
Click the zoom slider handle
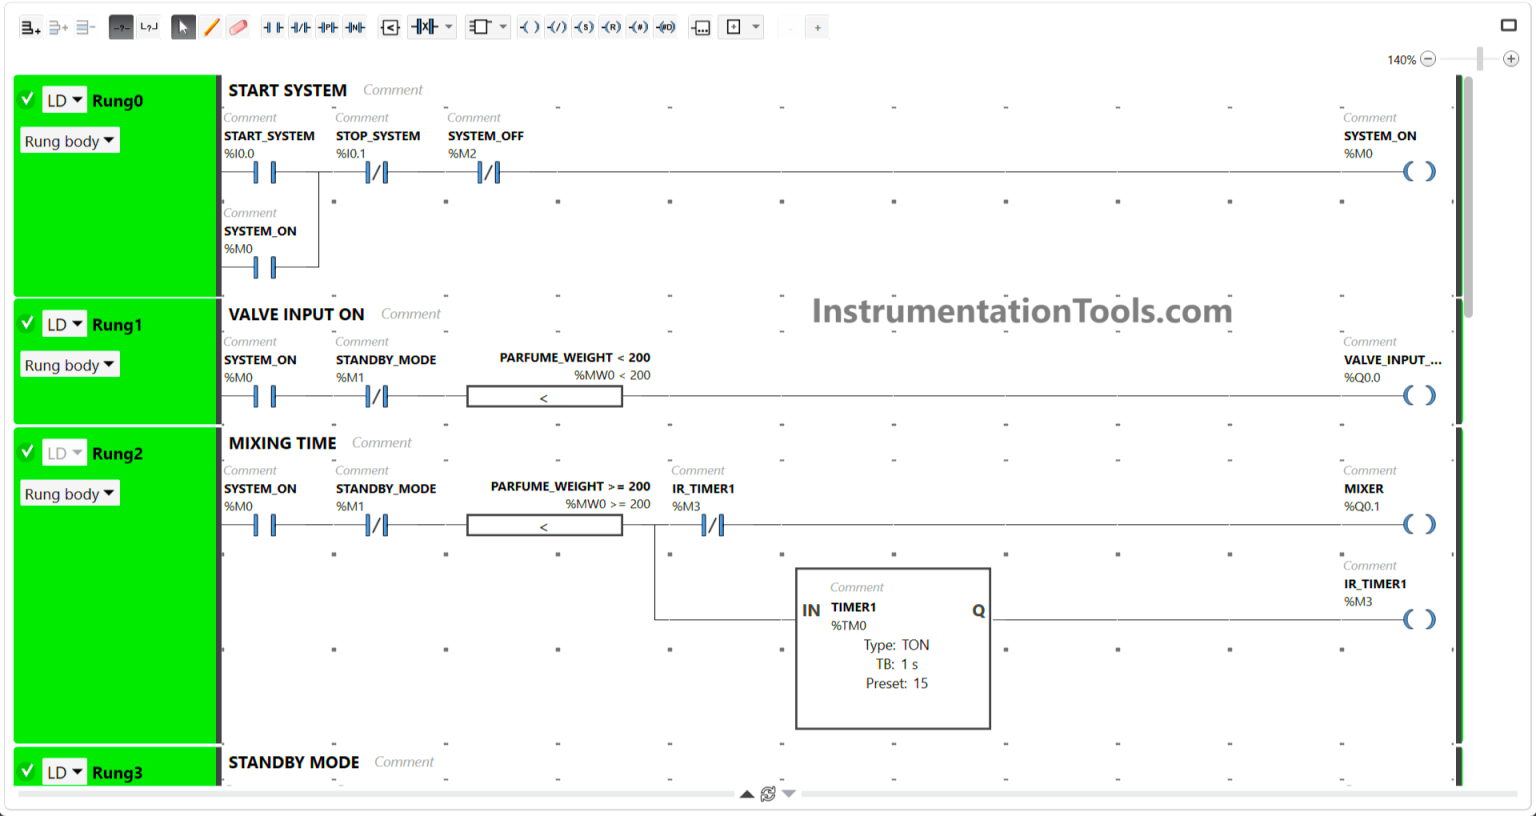click(1480, 59)
